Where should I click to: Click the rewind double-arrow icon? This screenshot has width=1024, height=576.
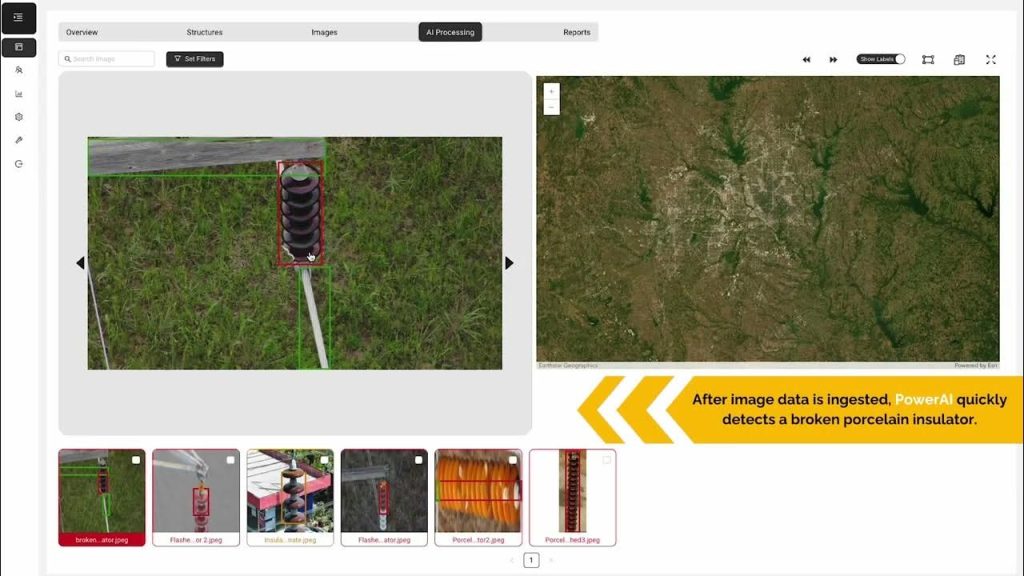806,60
